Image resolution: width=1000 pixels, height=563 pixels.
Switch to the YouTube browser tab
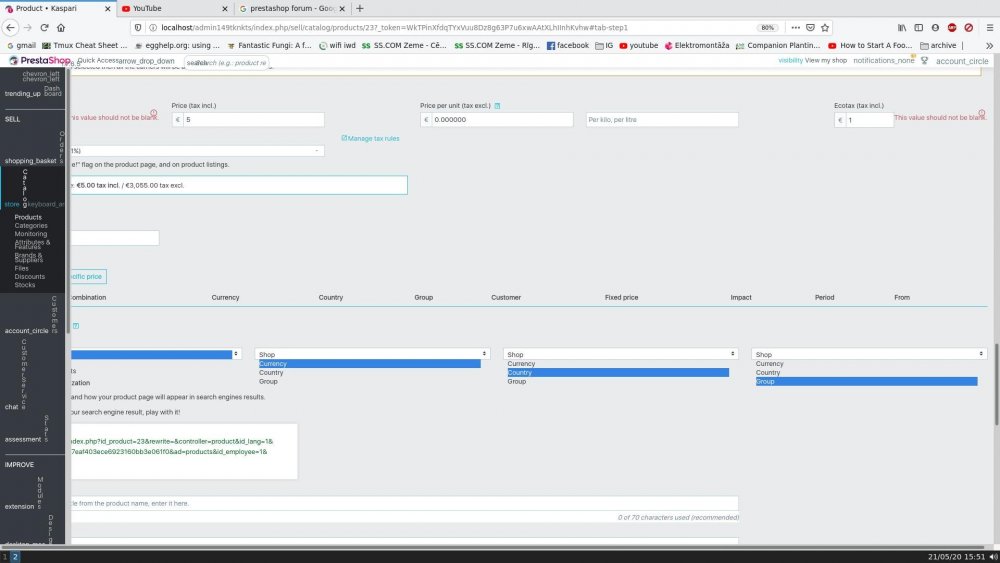pos(173,8)
